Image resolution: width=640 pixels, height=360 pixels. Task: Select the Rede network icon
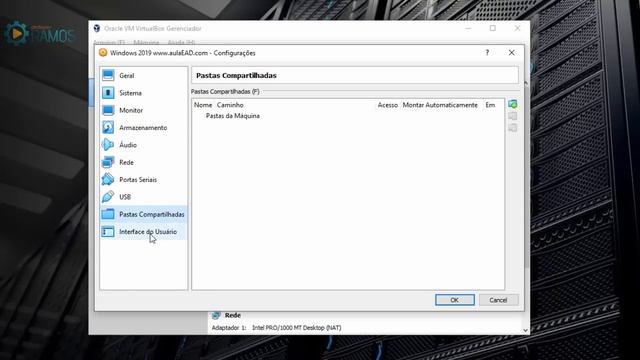(108, 162)
